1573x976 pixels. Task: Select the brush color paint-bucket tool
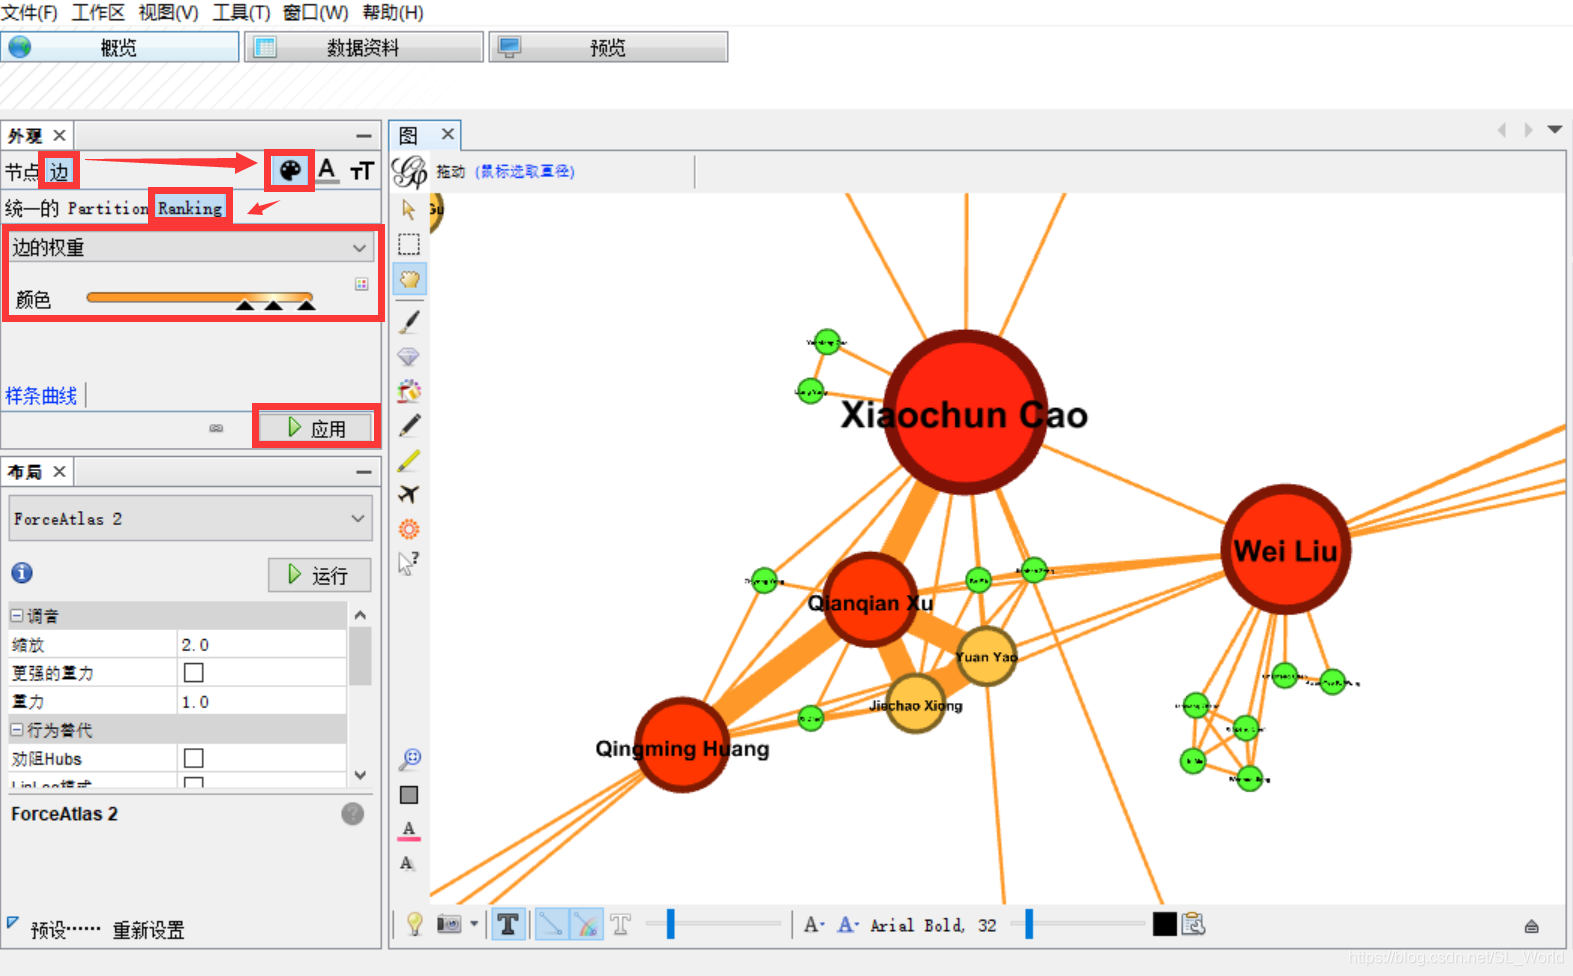coord(409,391)
